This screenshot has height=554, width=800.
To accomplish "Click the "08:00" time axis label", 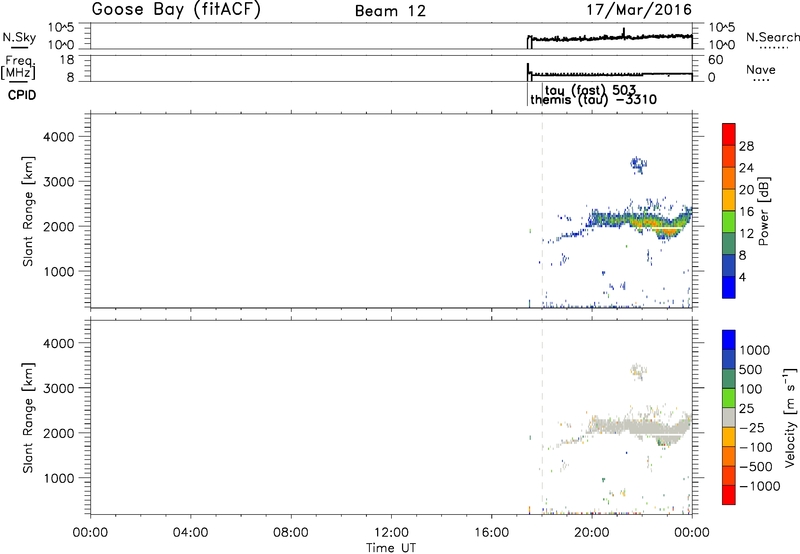I will click(x=290, y=533).
